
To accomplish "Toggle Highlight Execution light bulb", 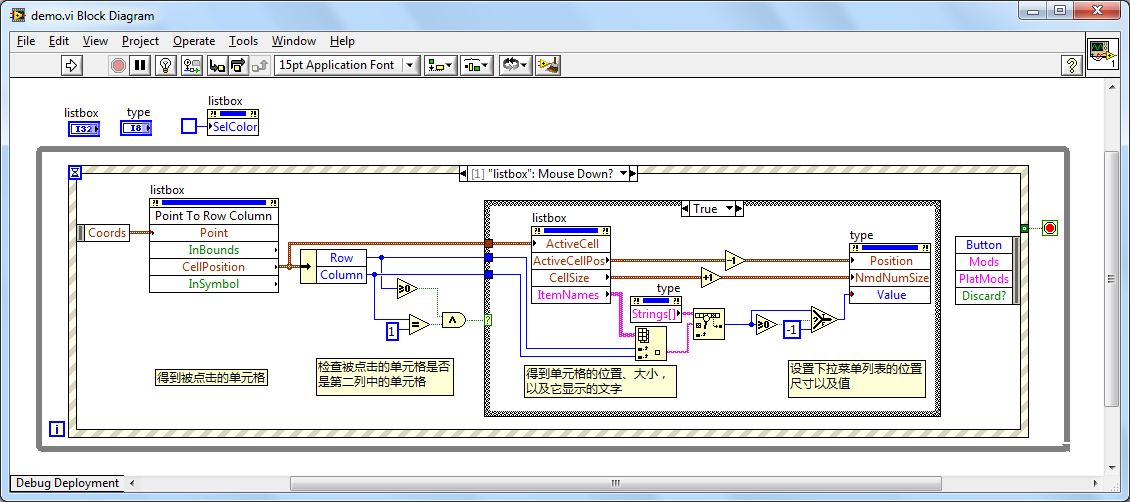I will (165, 65).
